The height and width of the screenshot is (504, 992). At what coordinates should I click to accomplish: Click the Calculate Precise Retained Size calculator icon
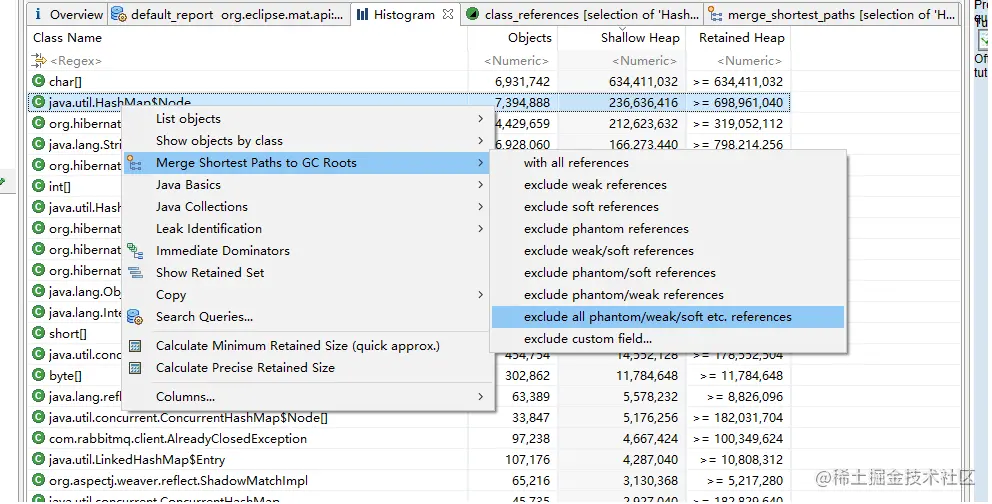coord(135,367)
